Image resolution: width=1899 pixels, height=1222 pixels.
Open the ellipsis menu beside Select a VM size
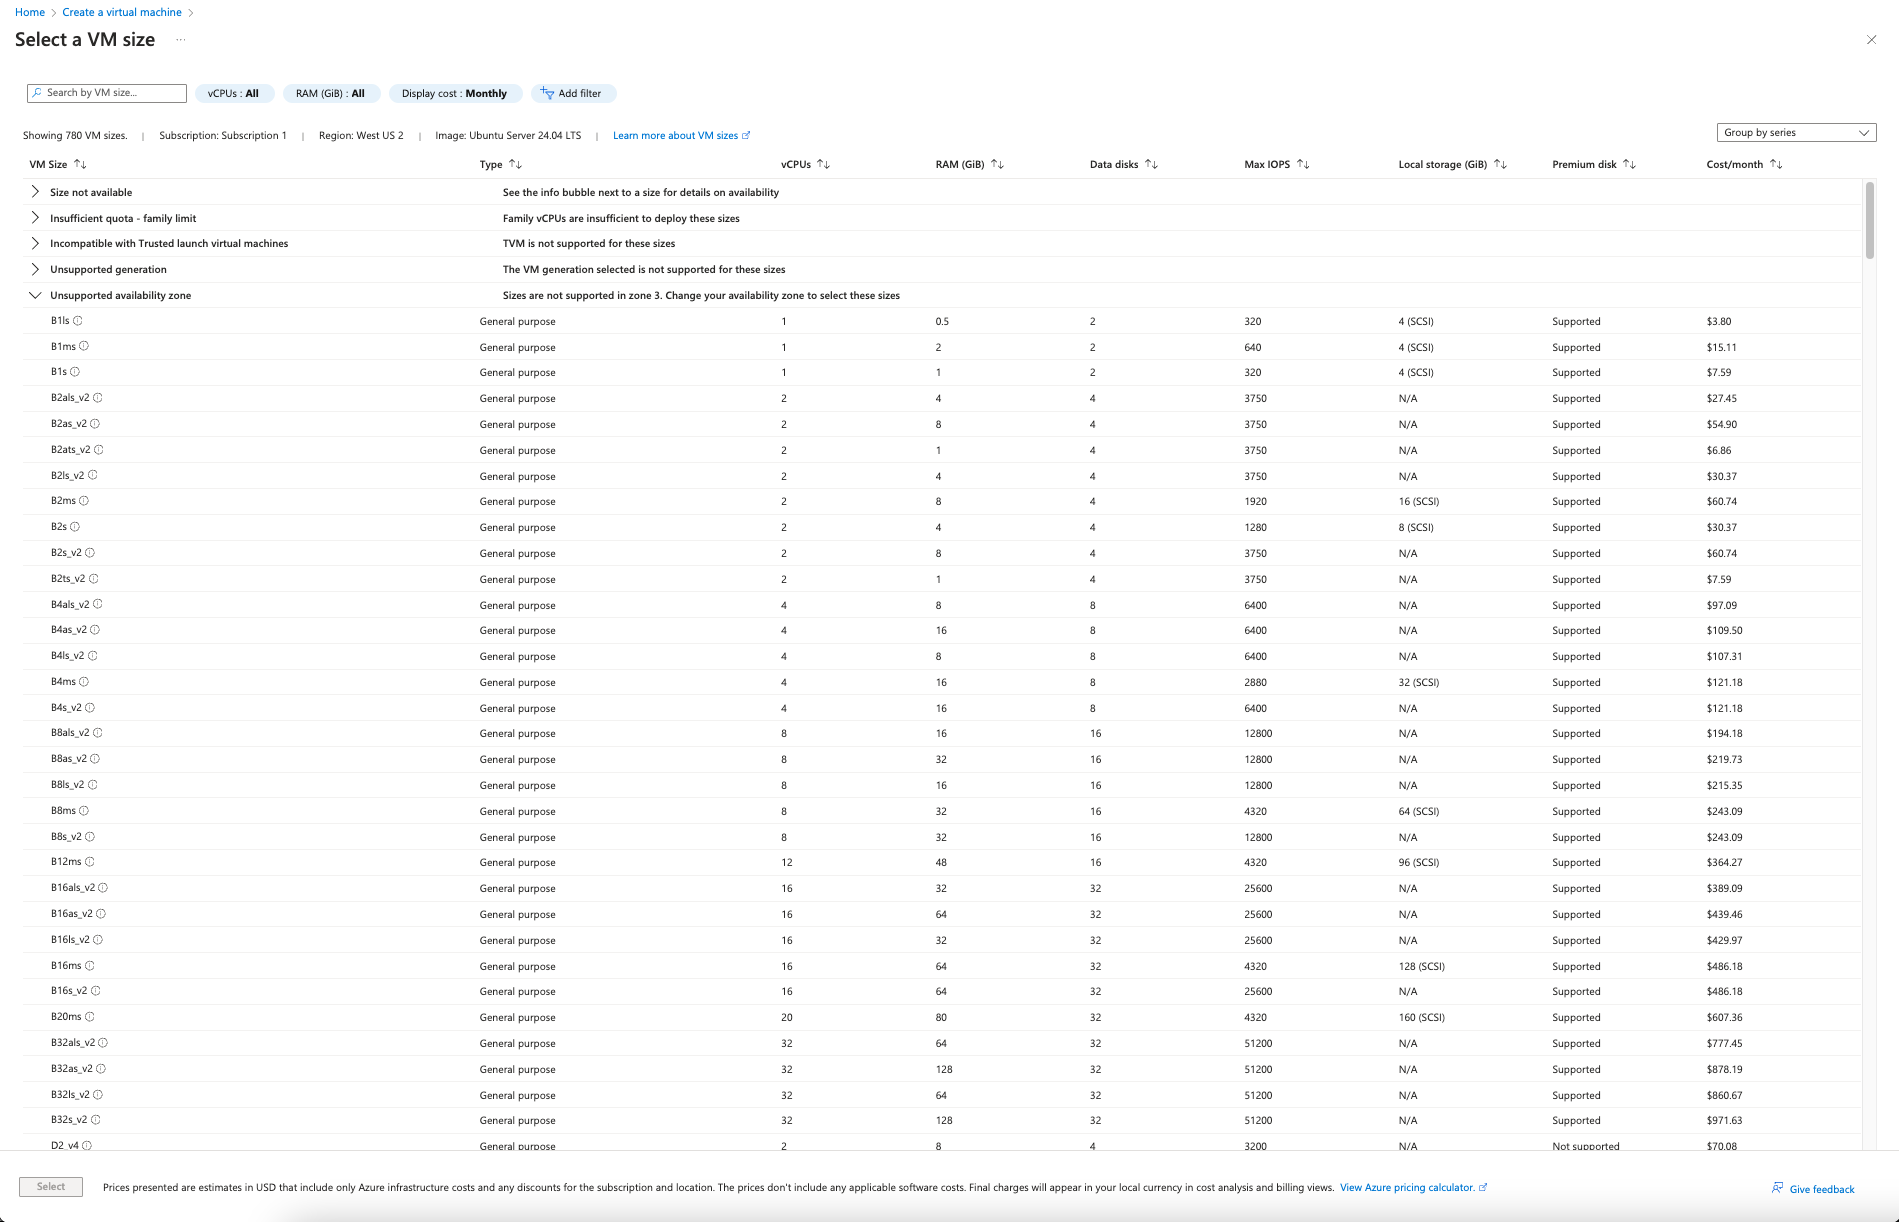(181, 40)
